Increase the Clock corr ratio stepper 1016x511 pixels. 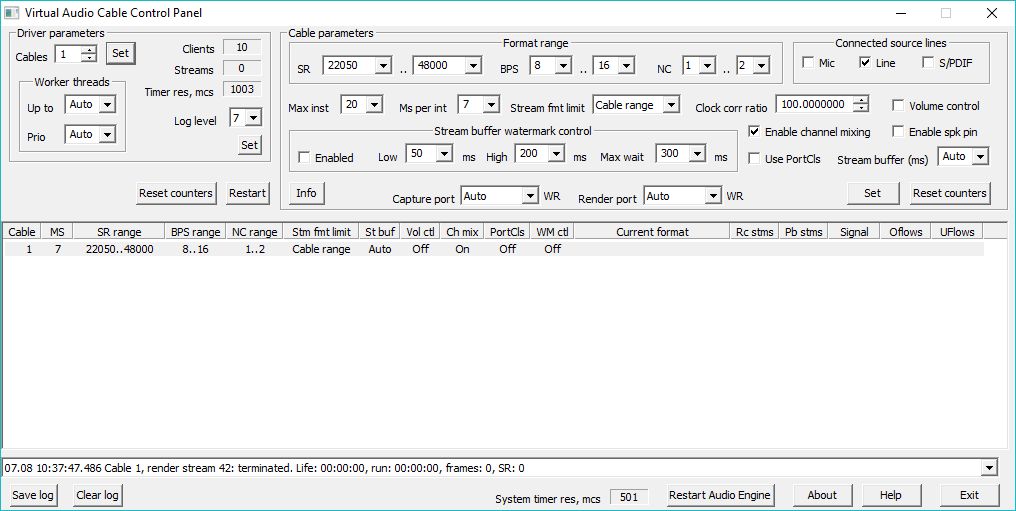(860, 100)
